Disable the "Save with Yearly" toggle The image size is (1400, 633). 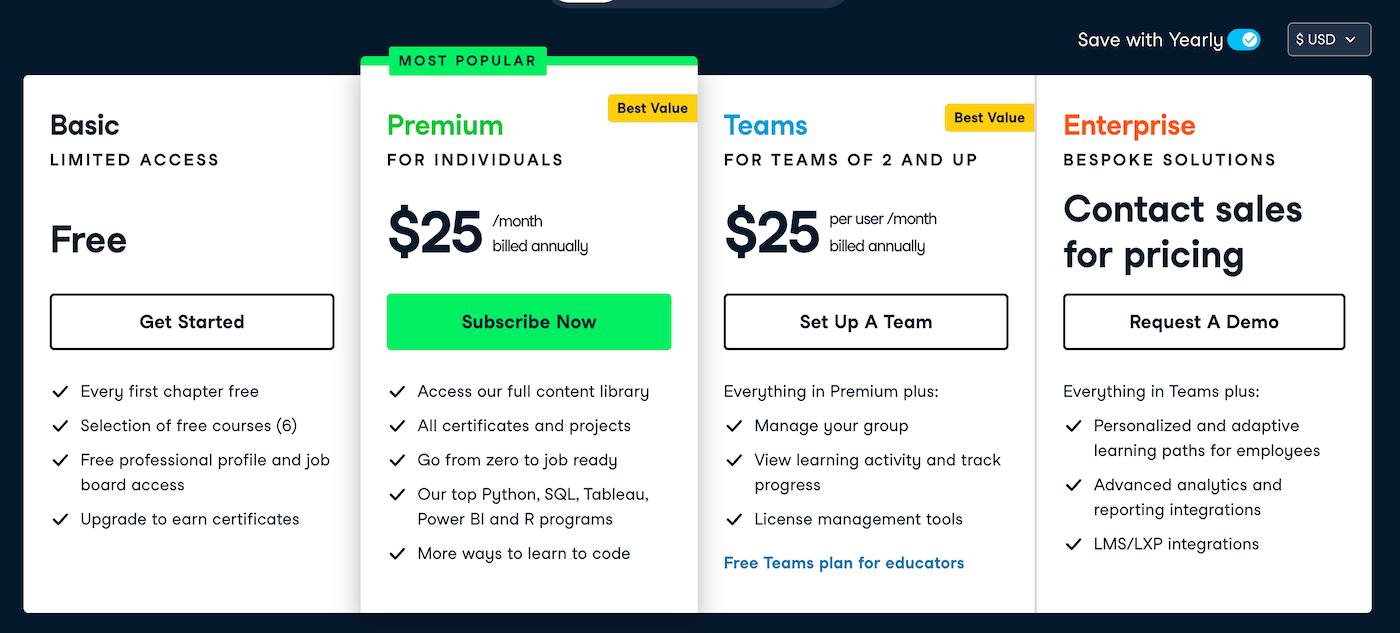coord(1245,39)
